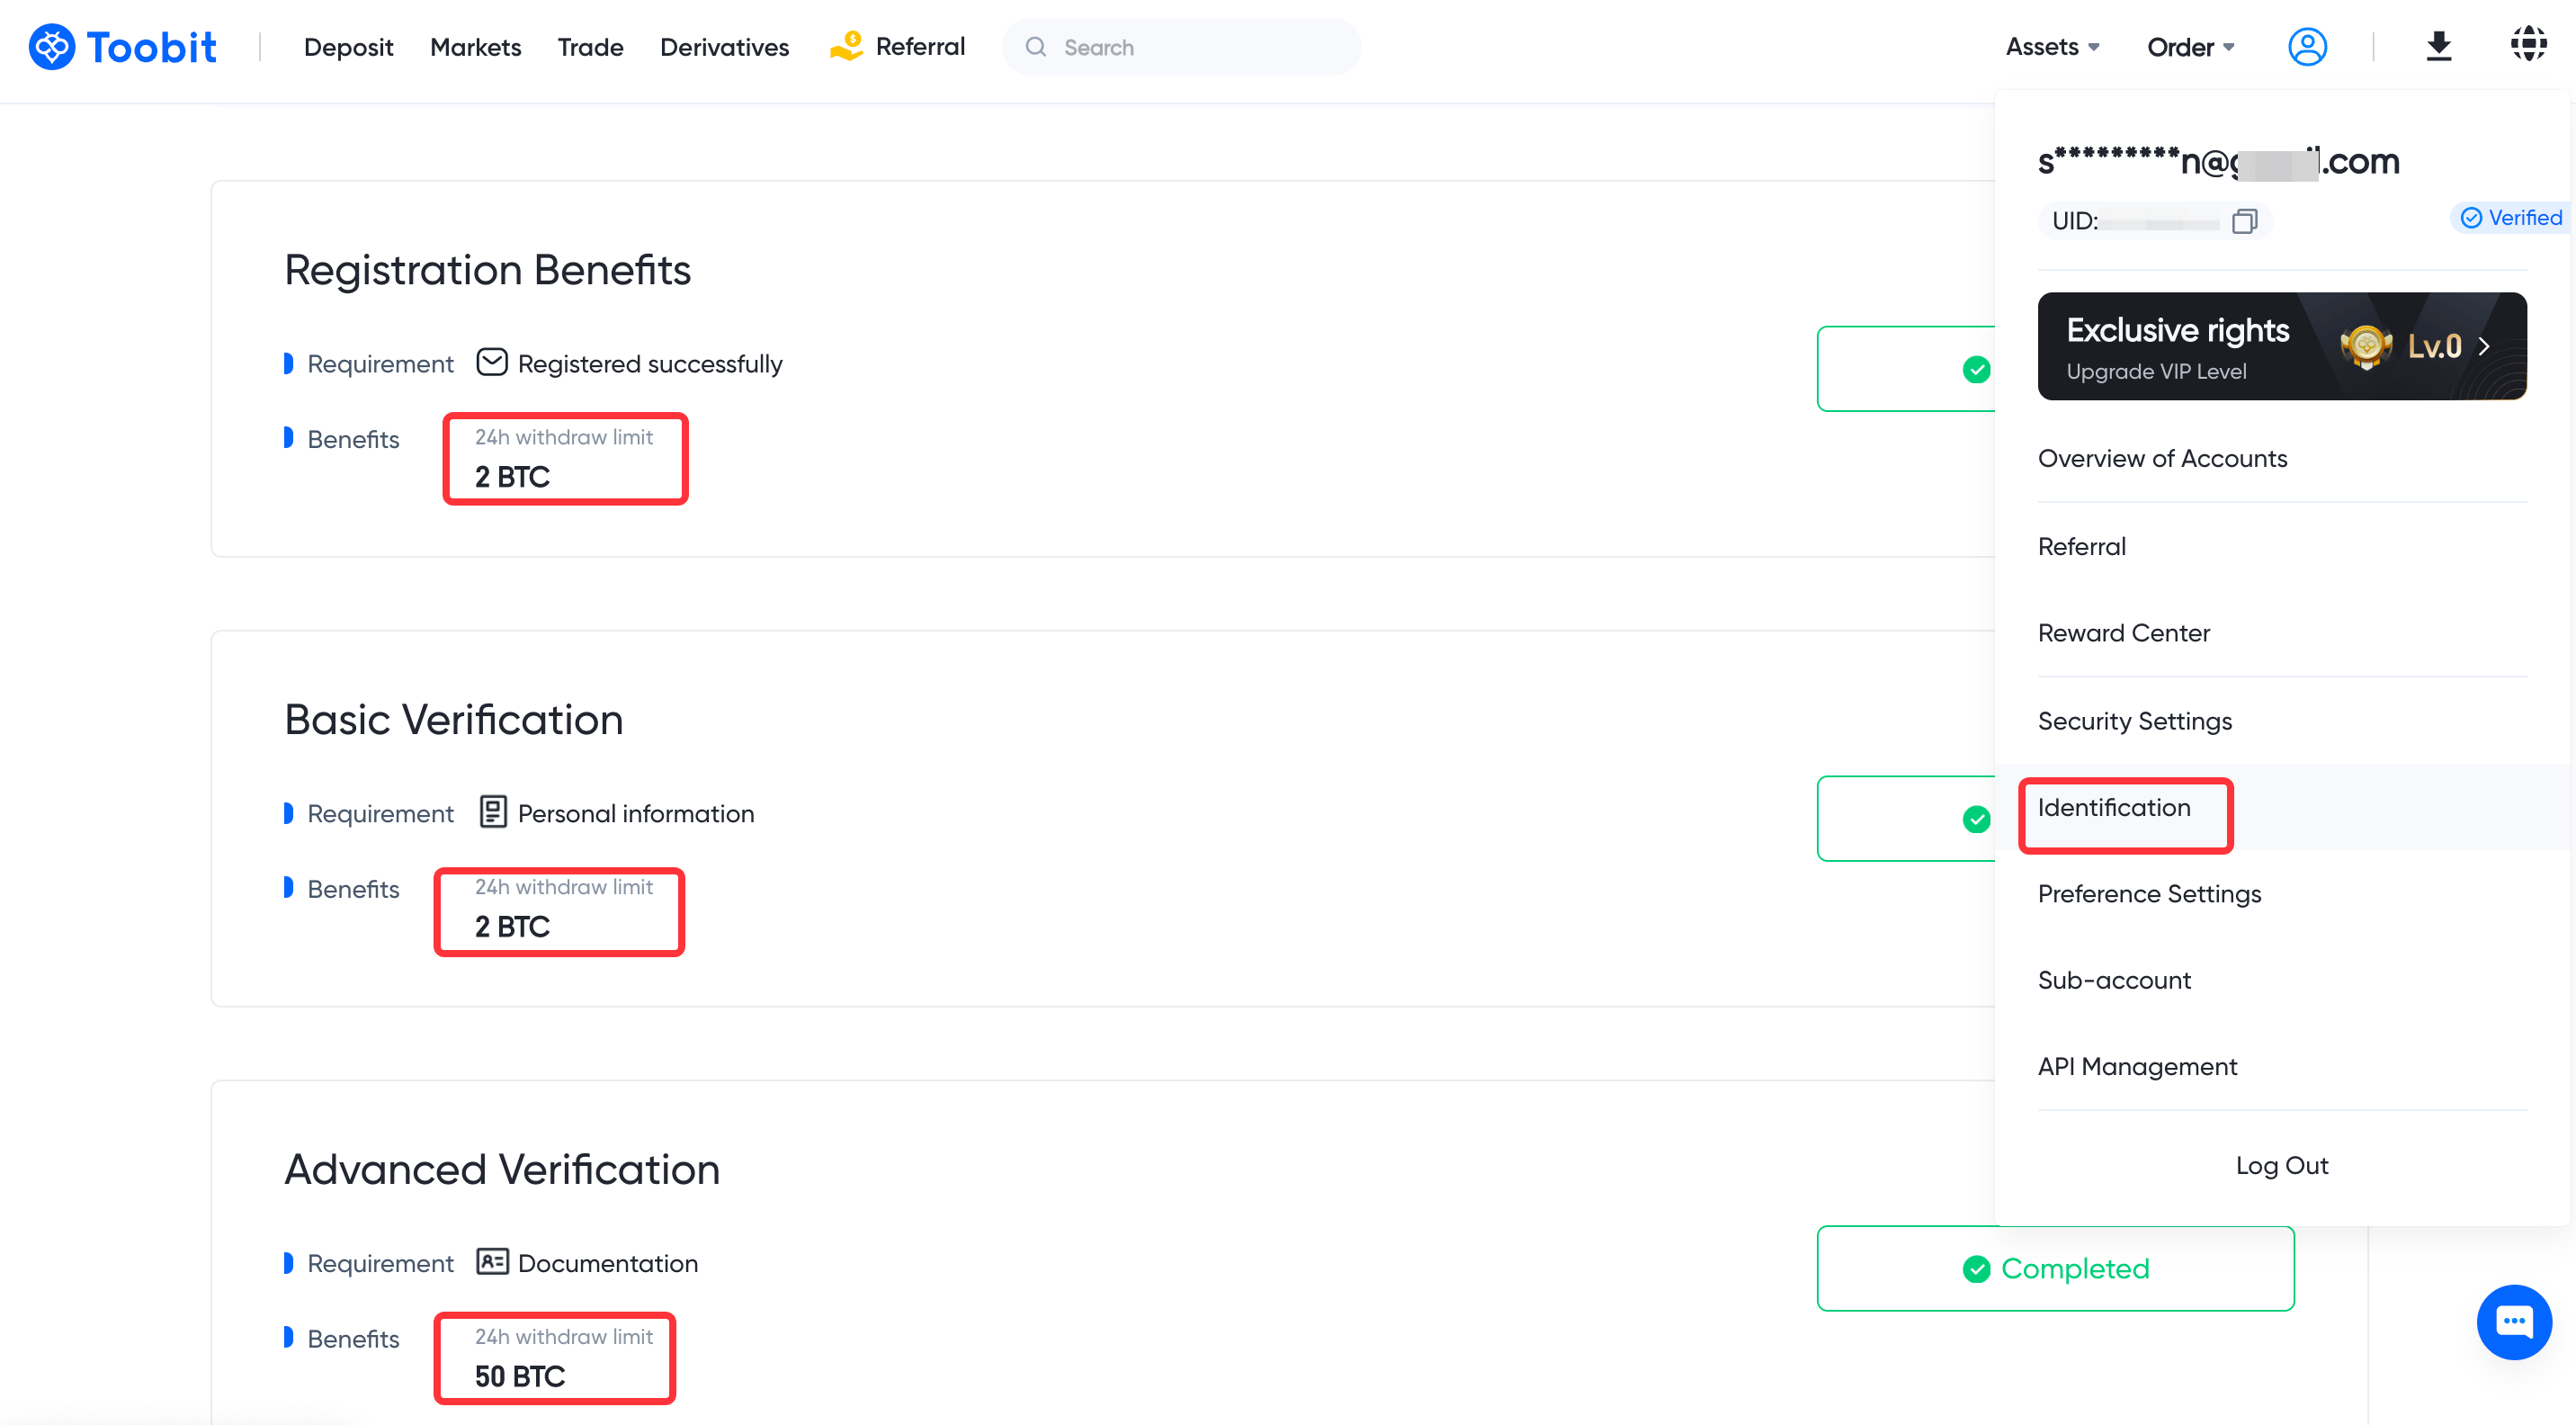Click the Basic Verification completed checkmark

click(x=1976, y=819)
